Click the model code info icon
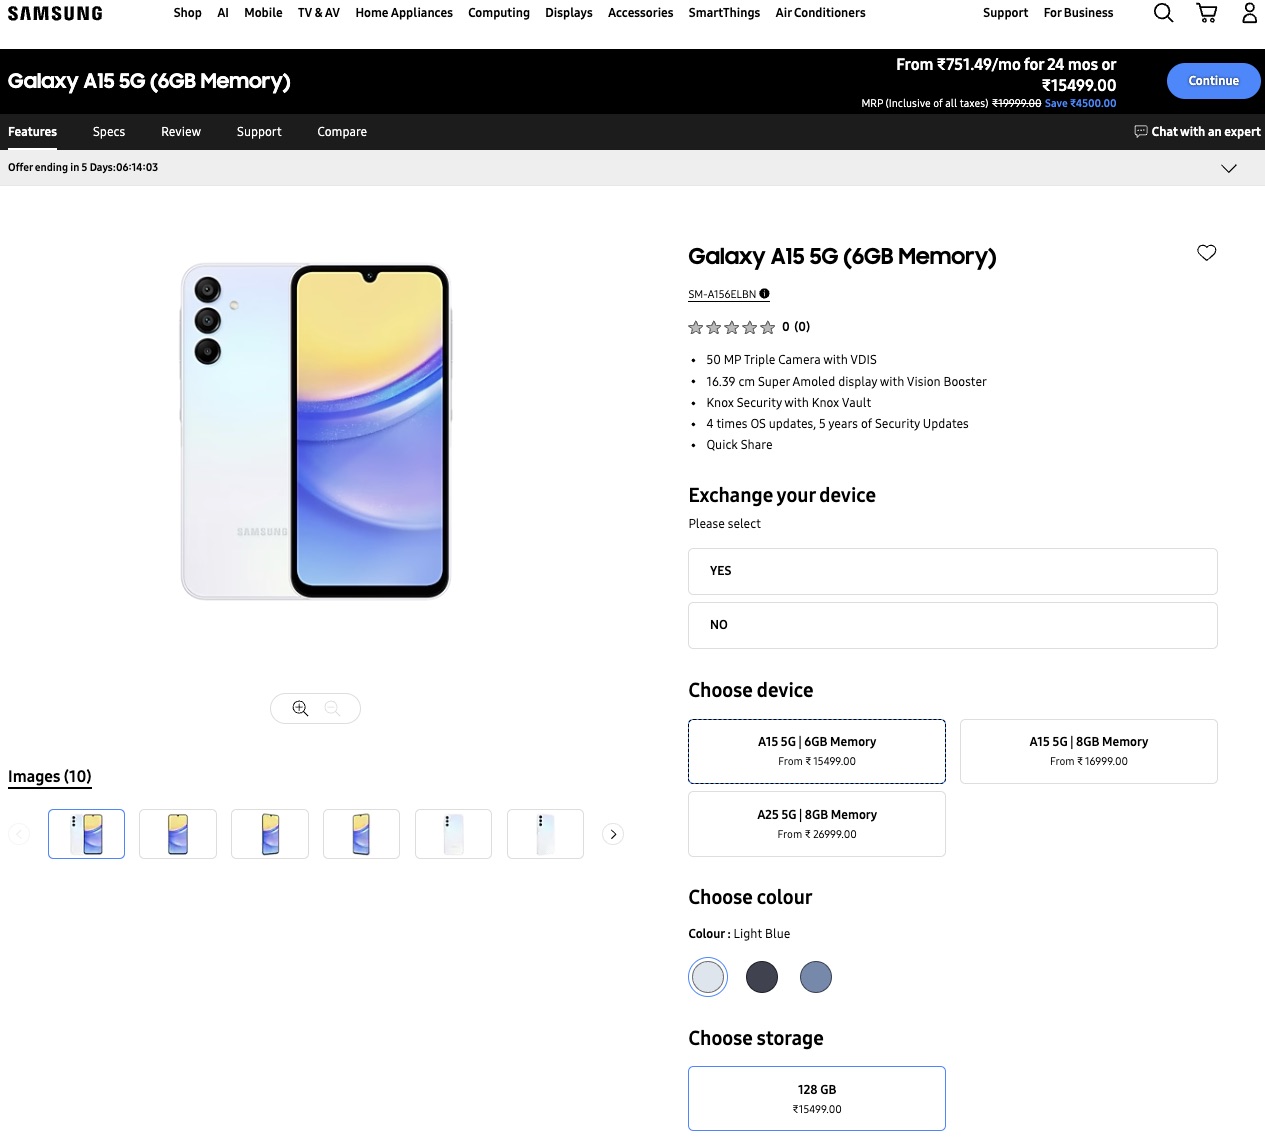The width and height of the screenshot is (1265, 1138). pos(764,294)
